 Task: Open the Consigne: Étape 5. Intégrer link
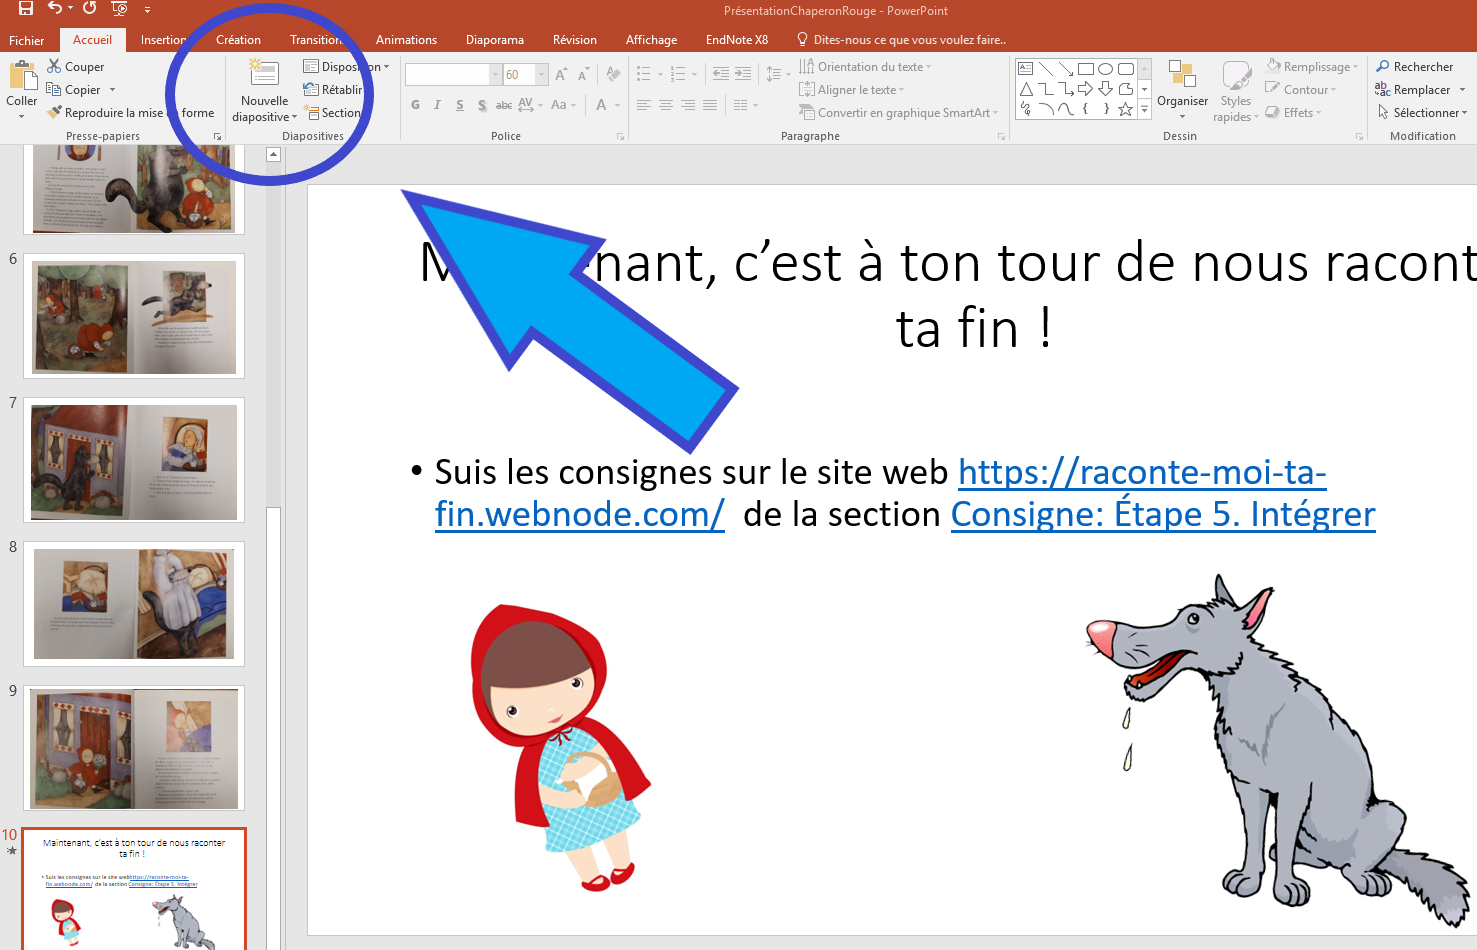point(1163,514)
